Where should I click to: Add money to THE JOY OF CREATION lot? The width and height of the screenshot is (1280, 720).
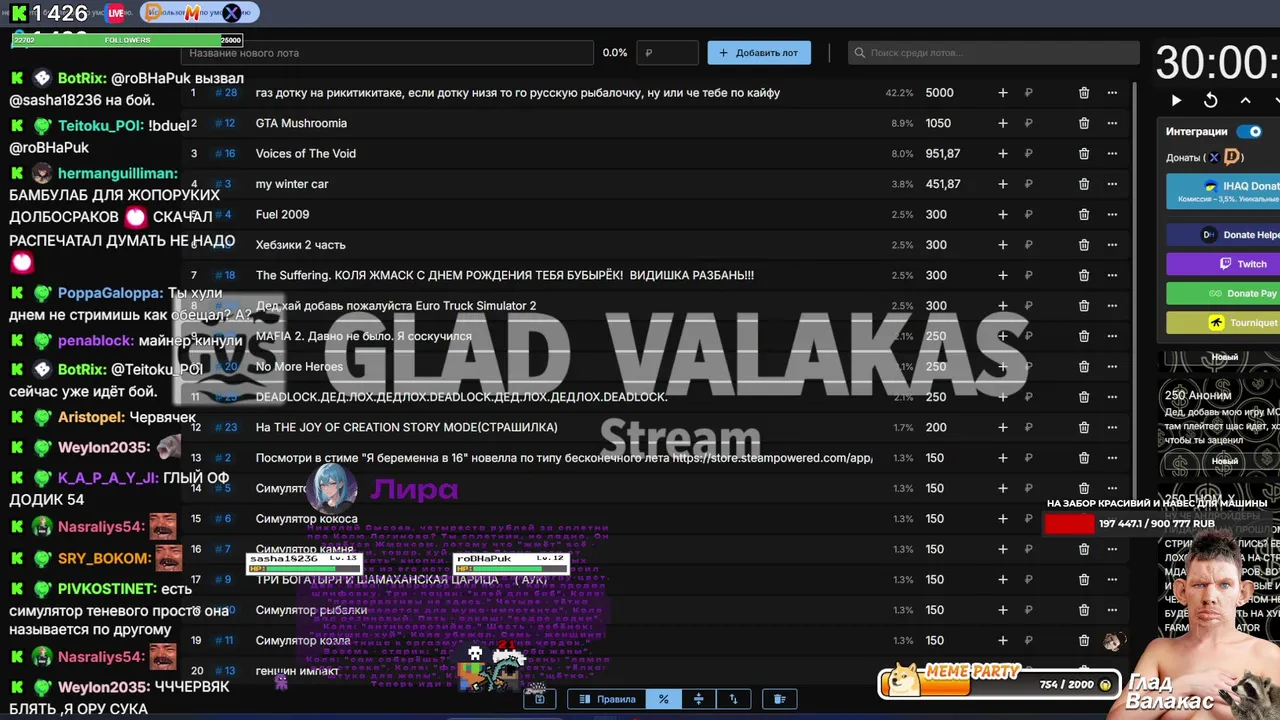[1003, 428]
